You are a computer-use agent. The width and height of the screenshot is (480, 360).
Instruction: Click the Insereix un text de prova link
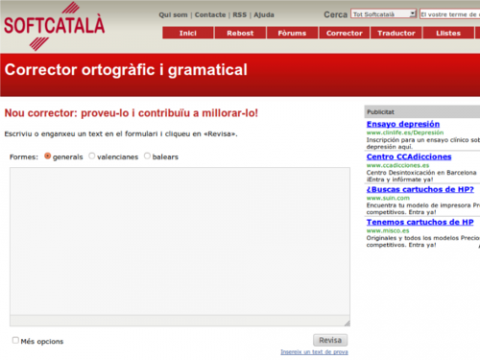314,352
